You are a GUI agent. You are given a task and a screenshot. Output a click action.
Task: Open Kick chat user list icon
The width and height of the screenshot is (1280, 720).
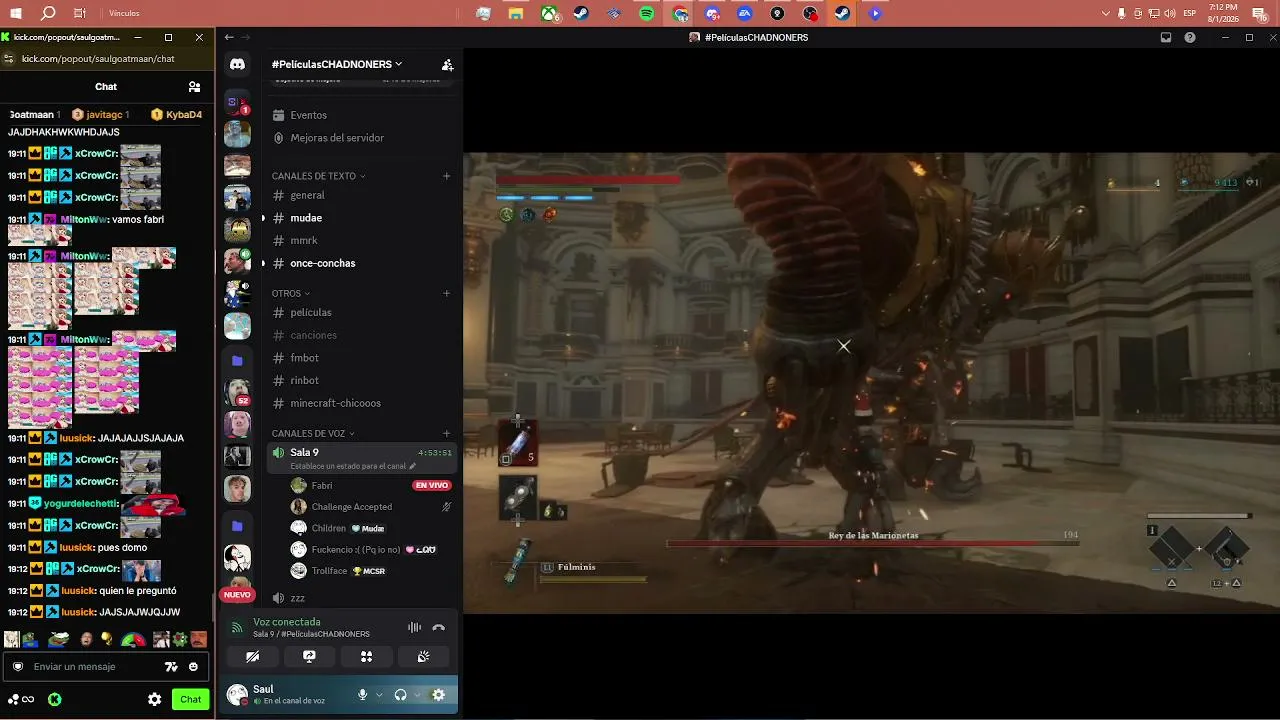click(x=194, y=87)
